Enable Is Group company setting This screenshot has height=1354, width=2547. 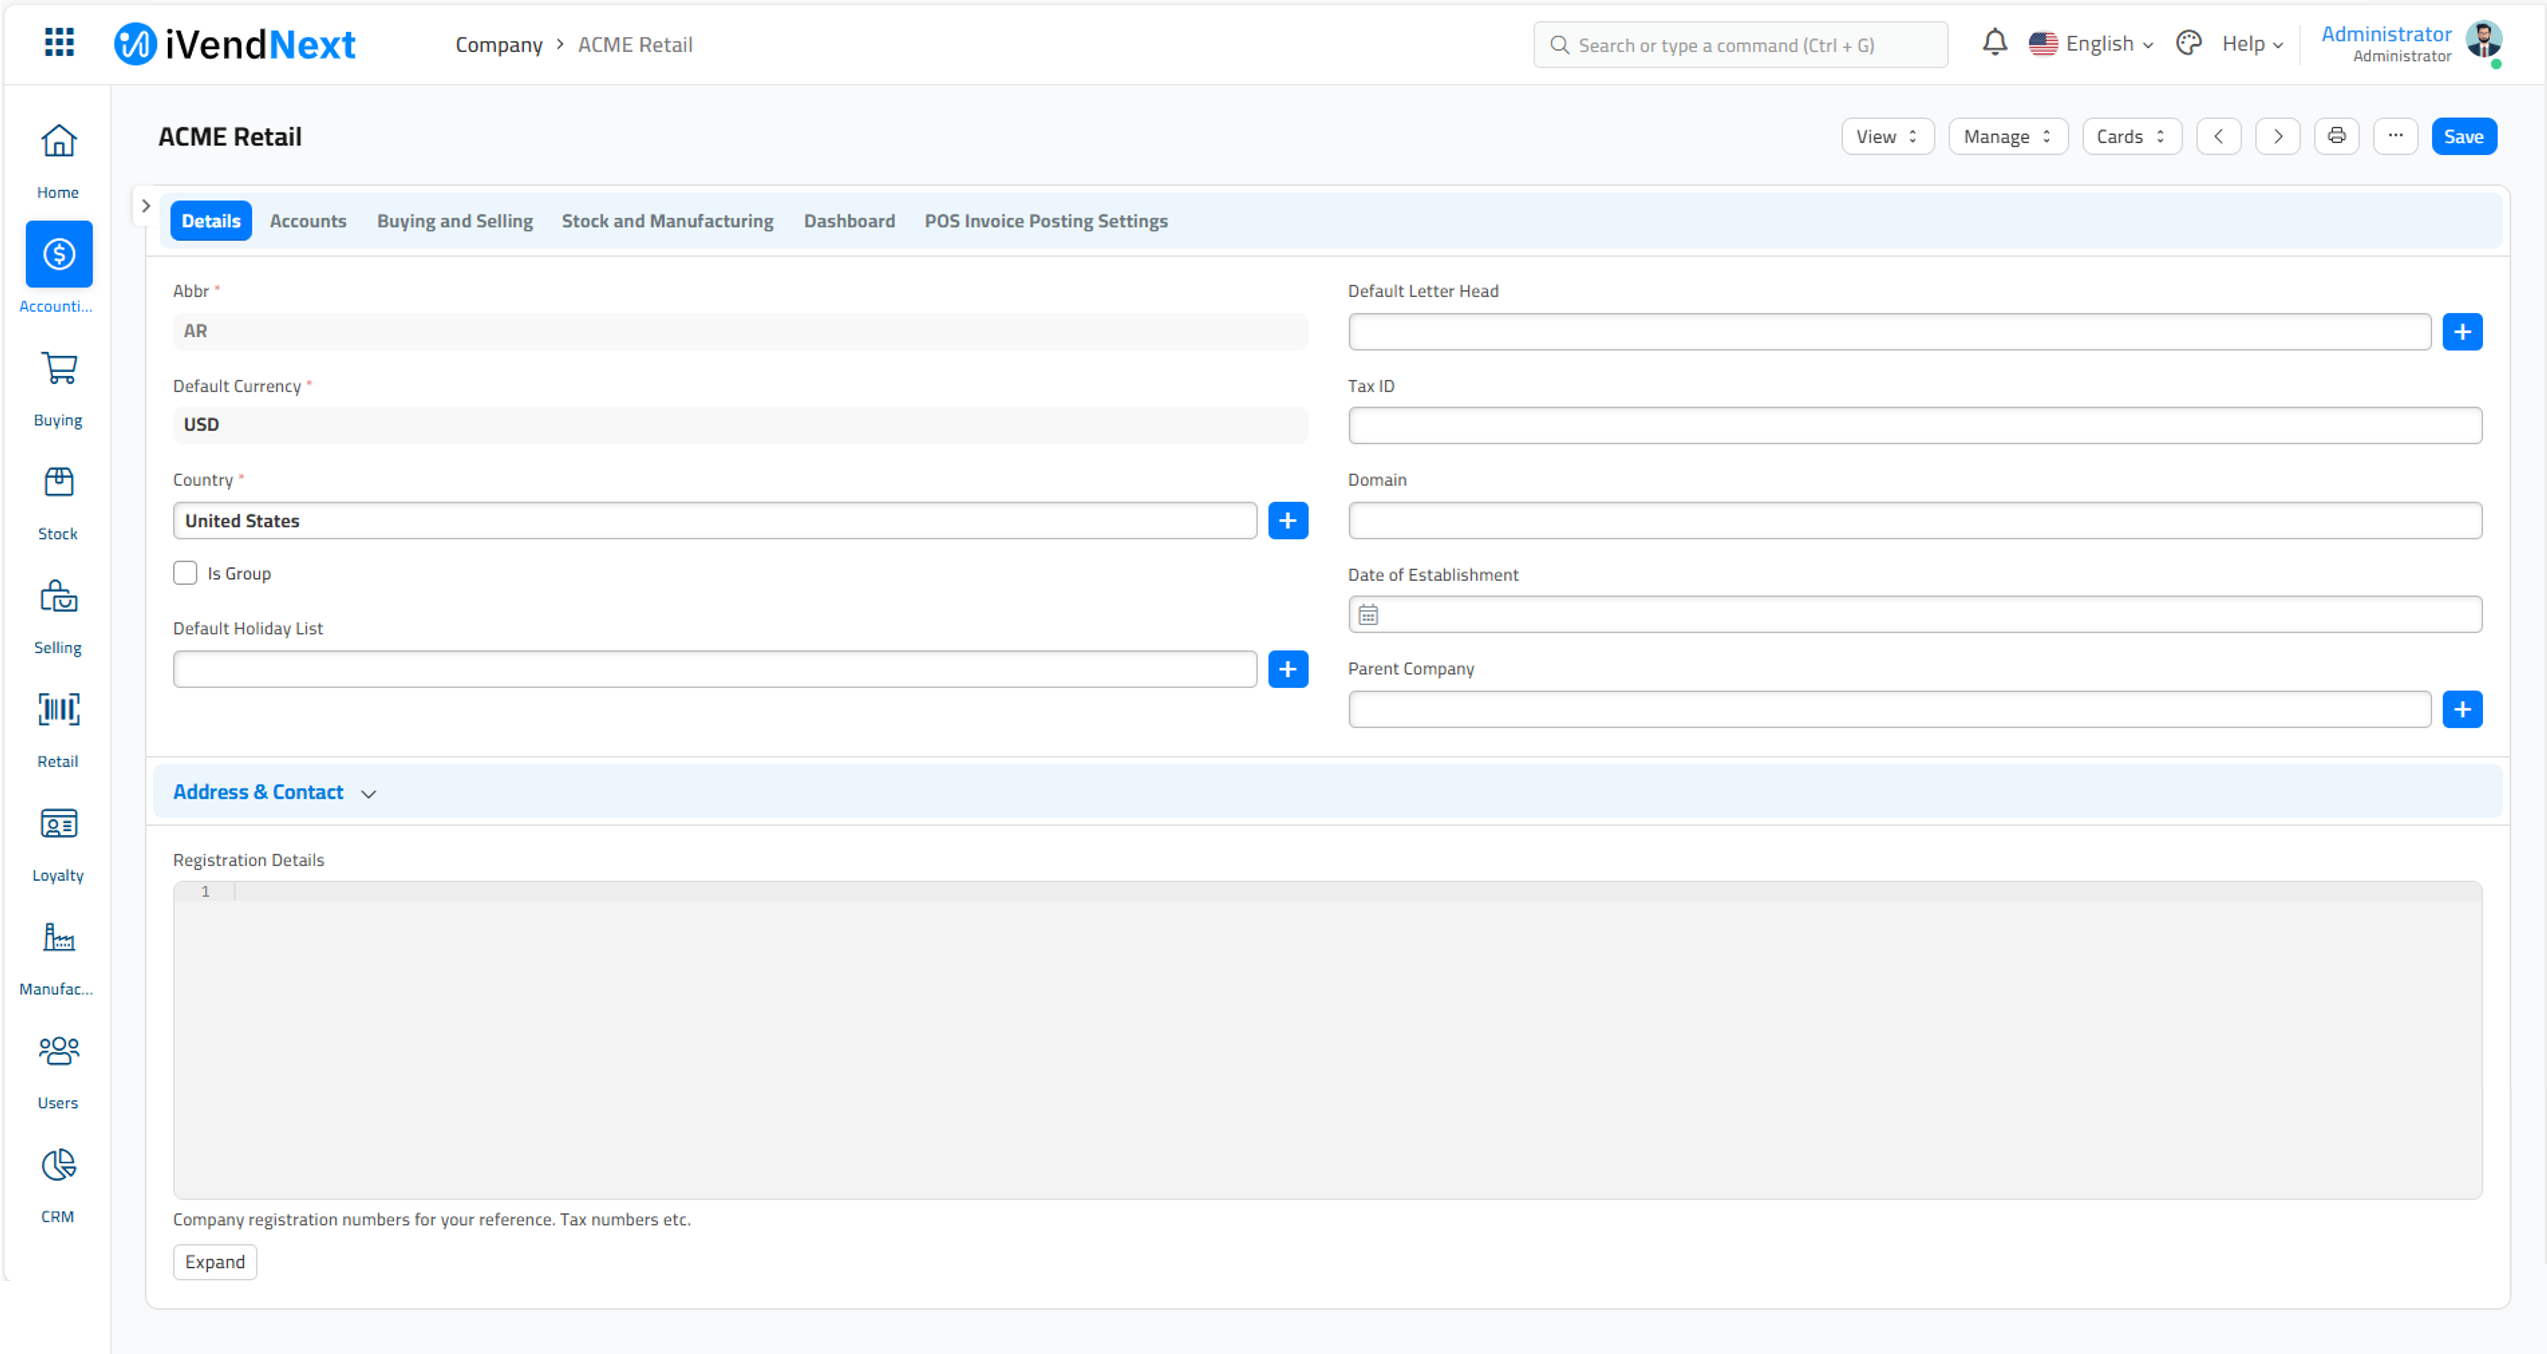point(185,573)
